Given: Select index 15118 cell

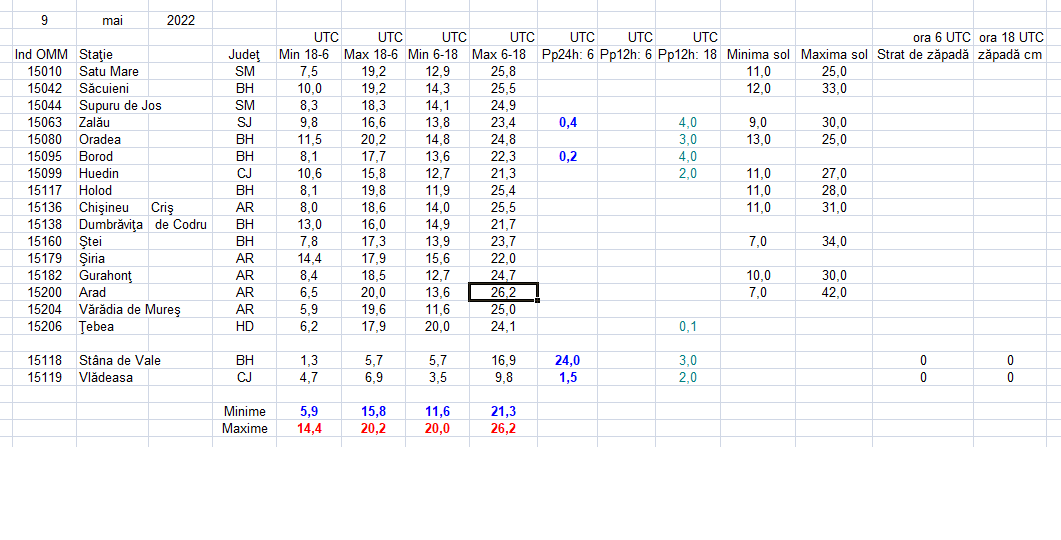Looking at the screenshot, I should (44, 360).
